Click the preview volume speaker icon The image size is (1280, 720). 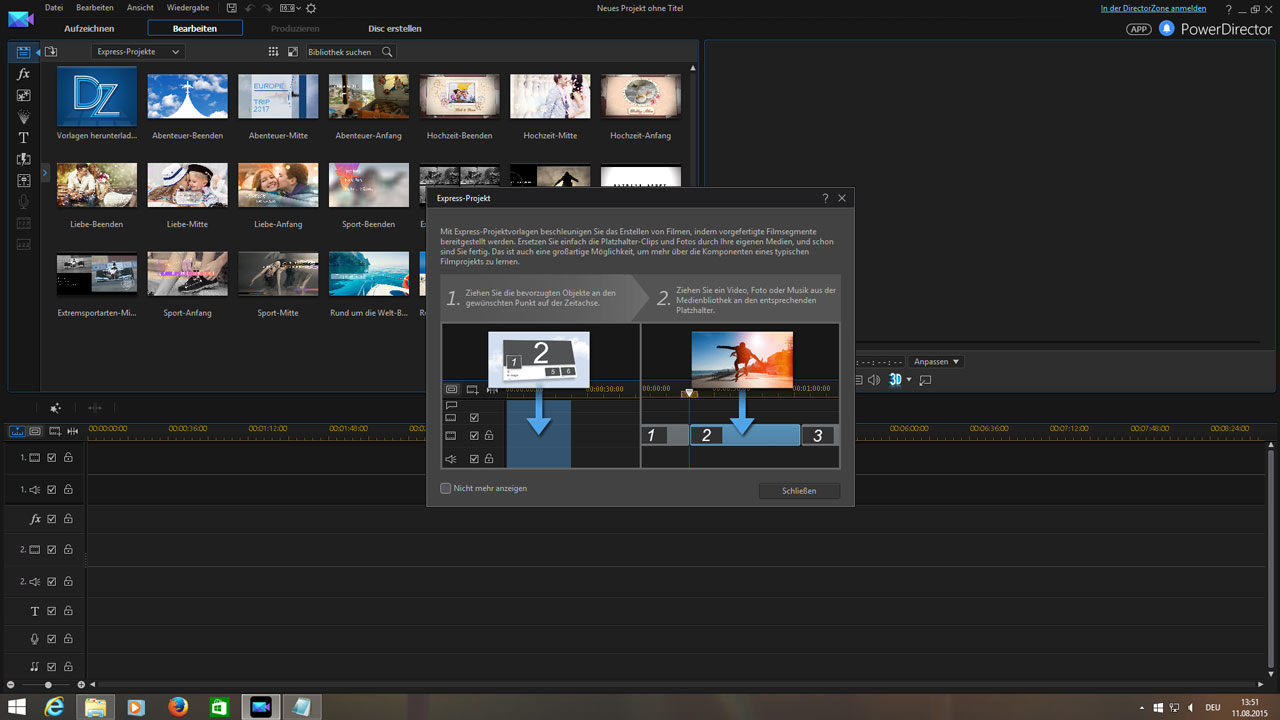click(873, 380)
